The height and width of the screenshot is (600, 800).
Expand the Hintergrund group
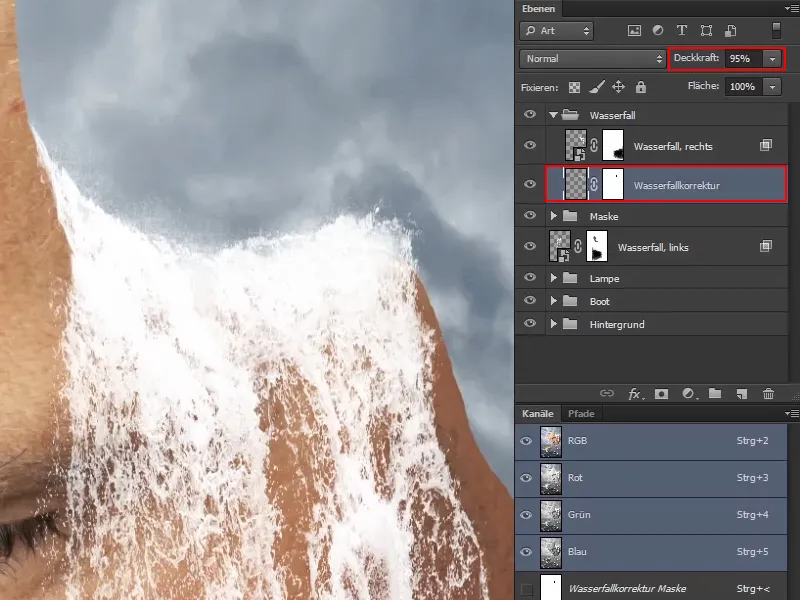(554, 324)
